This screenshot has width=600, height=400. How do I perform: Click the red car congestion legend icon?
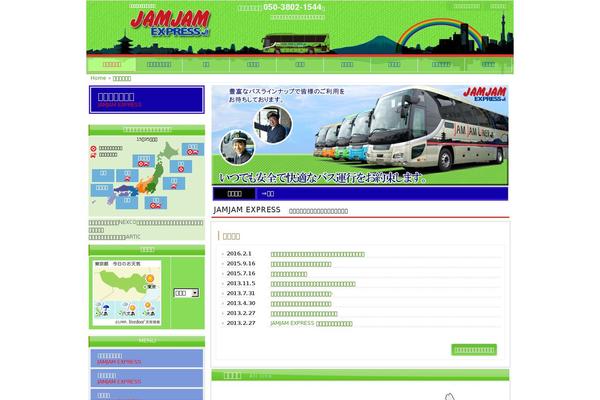93,155
